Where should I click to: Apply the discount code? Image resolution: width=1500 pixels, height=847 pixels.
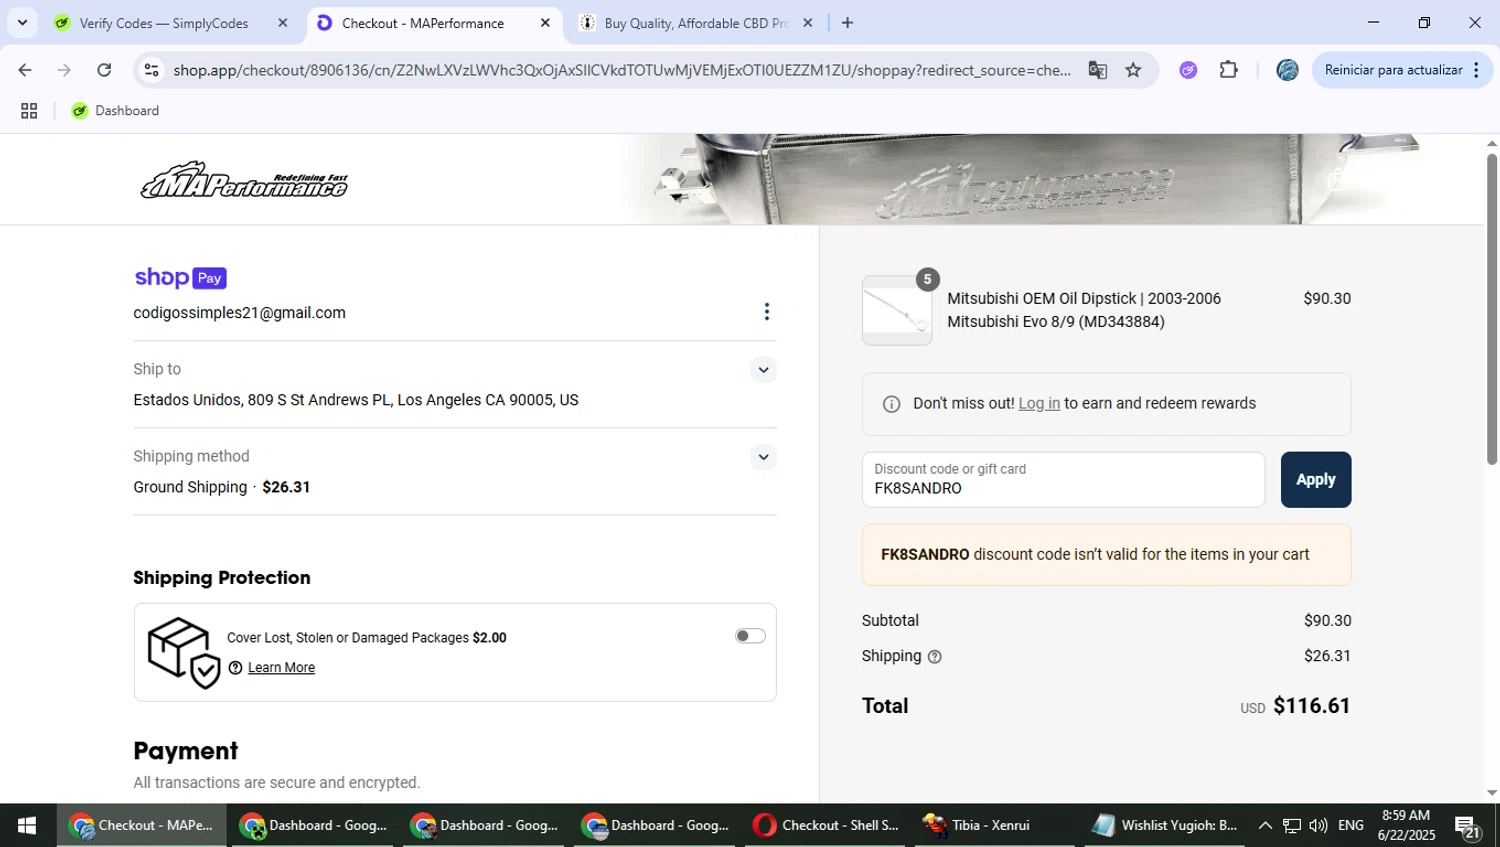1316,480
